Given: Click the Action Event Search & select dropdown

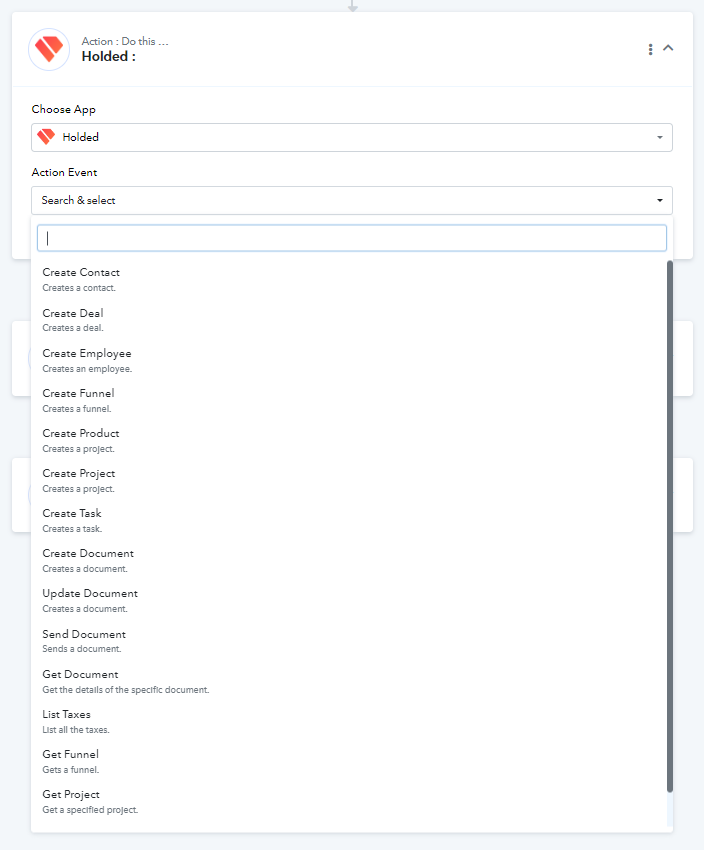Looking at the screenshot, I should coord(352,201).
